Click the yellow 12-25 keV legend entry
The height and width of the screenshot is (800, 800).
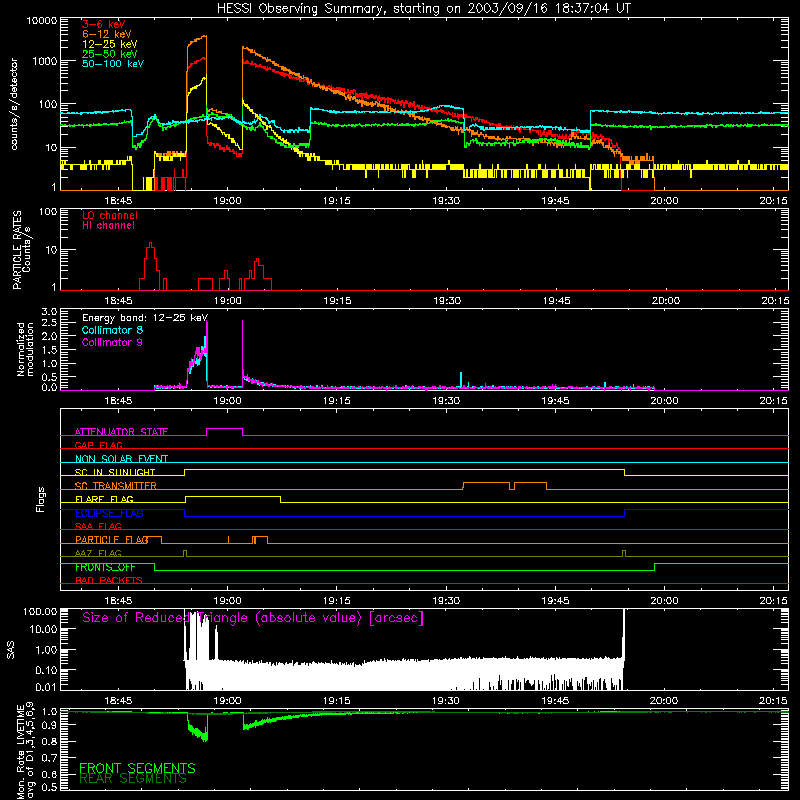pyautogui.click(x=109, y=44)
